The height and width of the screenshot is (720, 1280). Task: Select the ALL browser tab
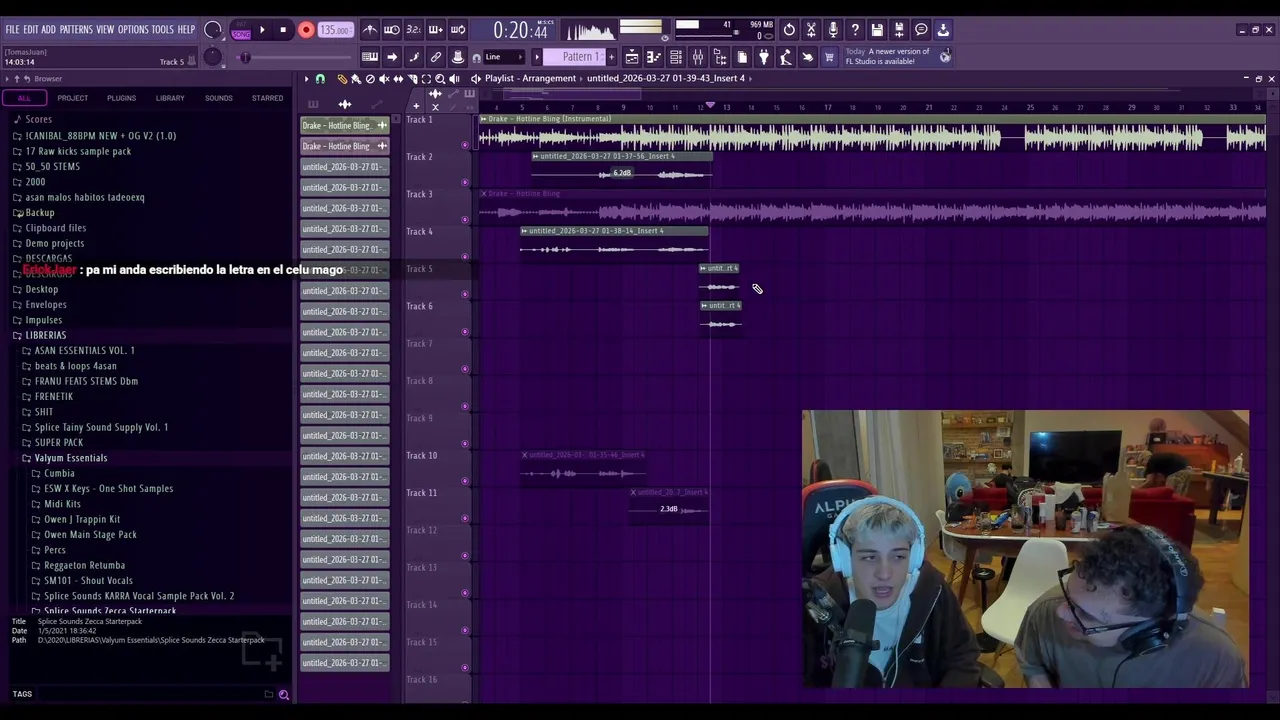coord(24,98)
